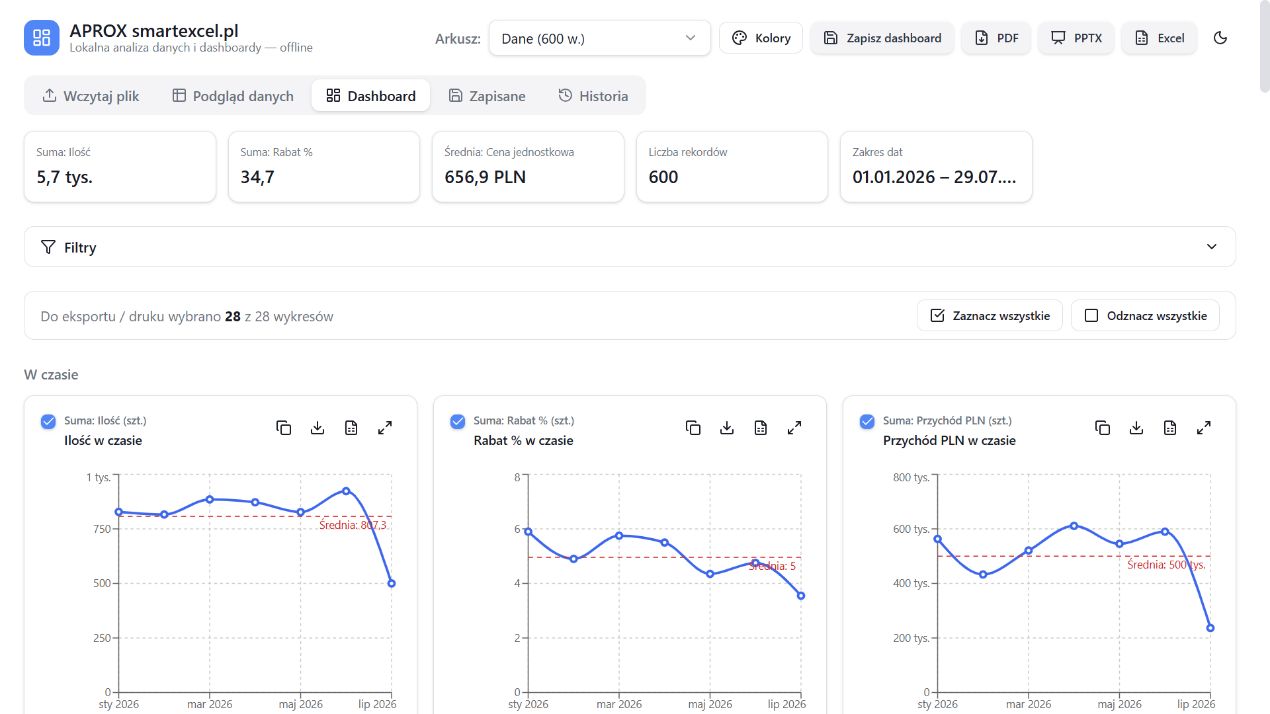Export dashboard as PDF
This screenshot has width=1270, height=714.
[996, 38]
